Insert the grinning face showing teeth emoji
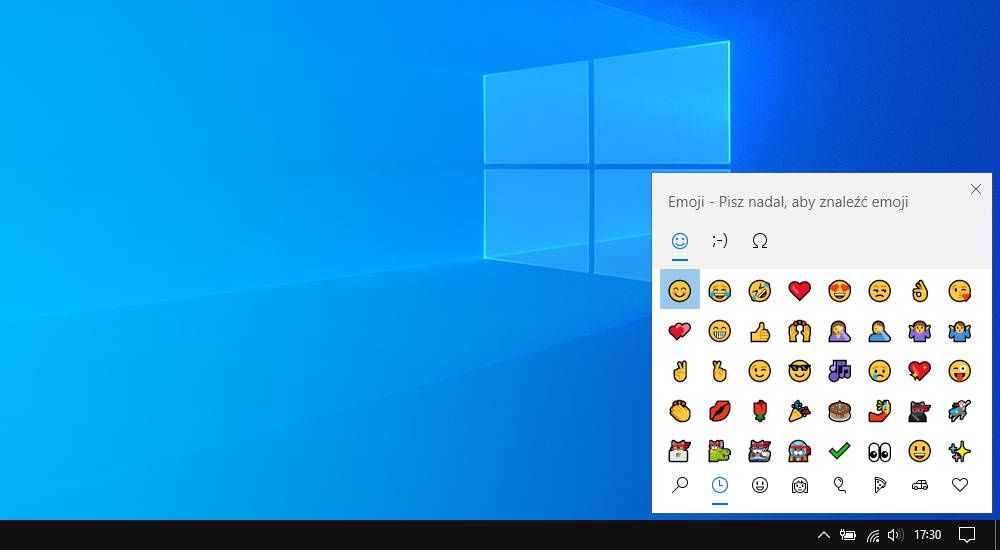The width and height of the screenshot is (1000, 550). pyautogui.click(x=720, y=331)
